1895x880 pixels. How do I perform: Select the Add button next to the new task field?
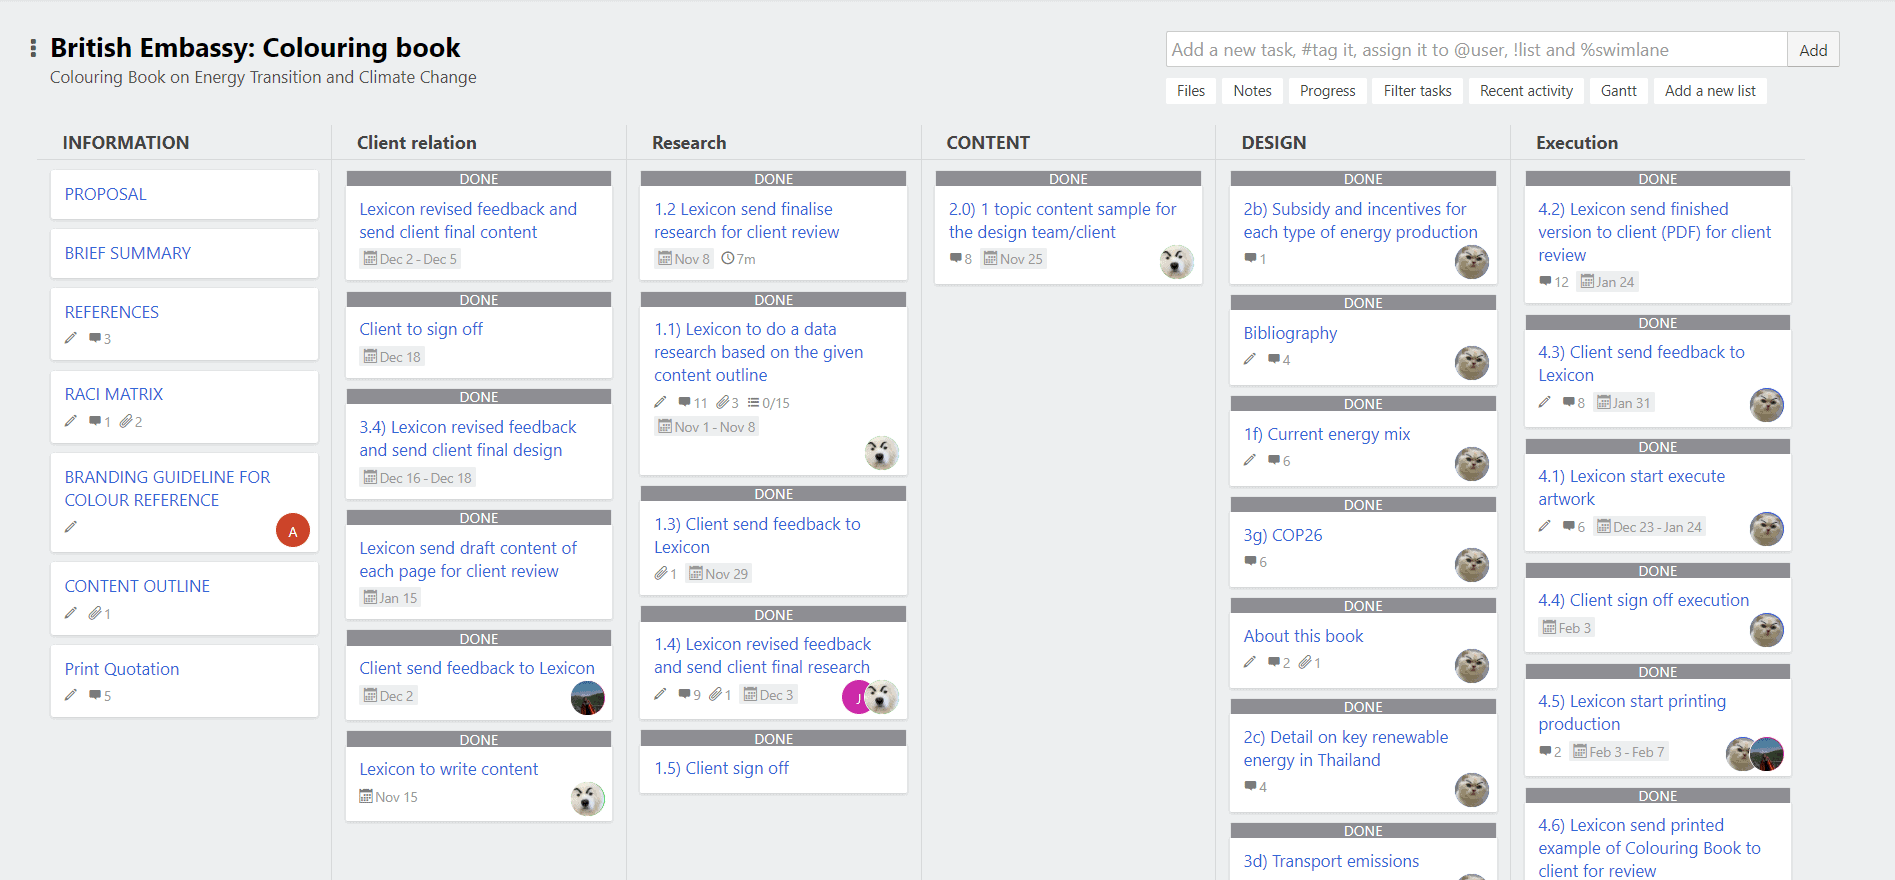pos(1813,50)
